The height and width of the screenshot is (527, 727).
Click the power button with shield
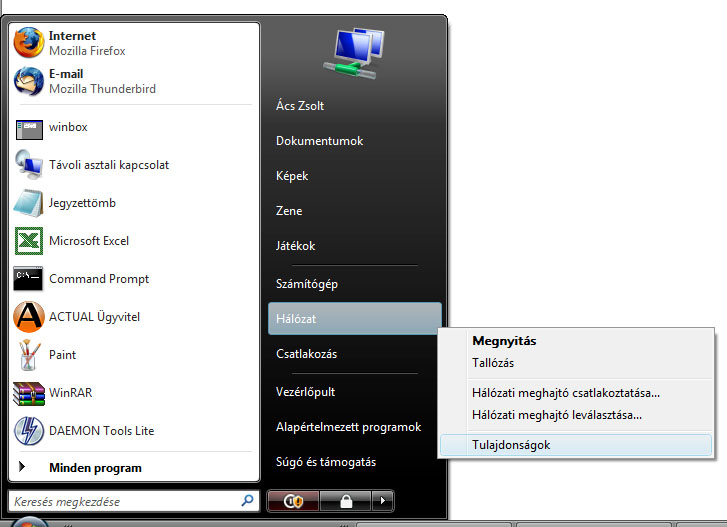pyautogui.click(x=293, y=501)
